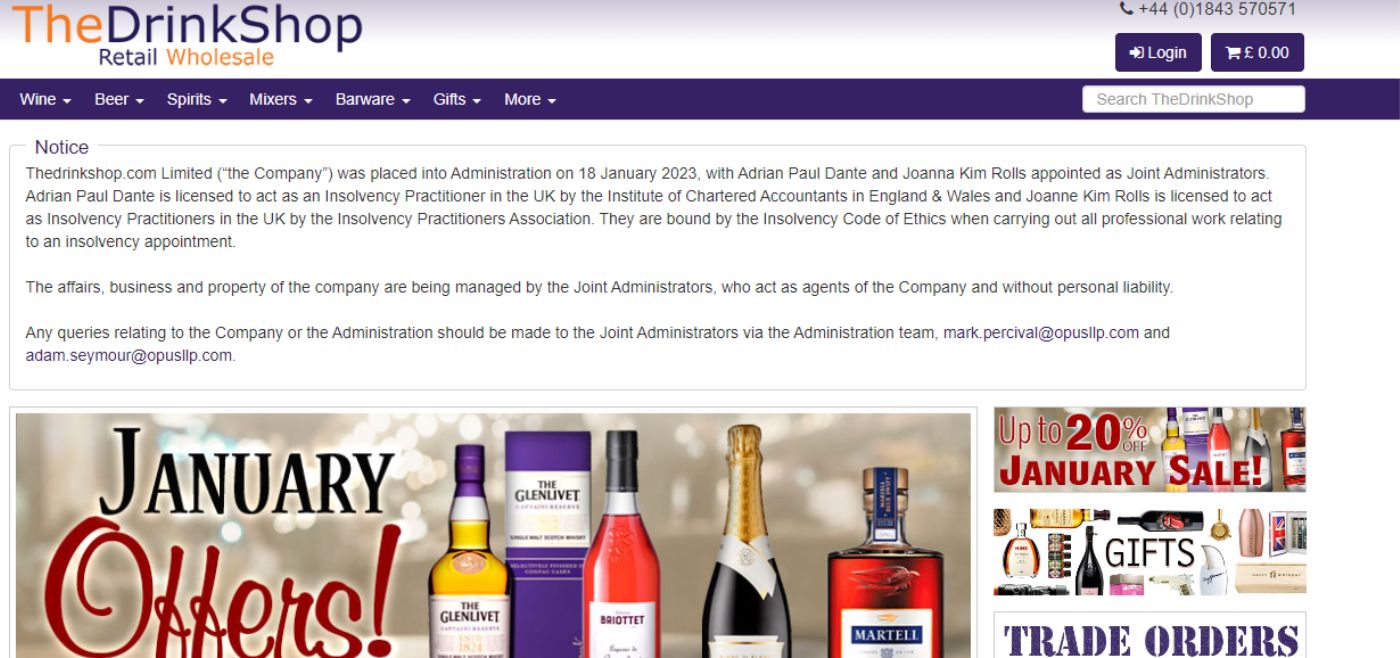Open the January Sale 20% off banner
1400x658 pixels.
point(1150,449)
